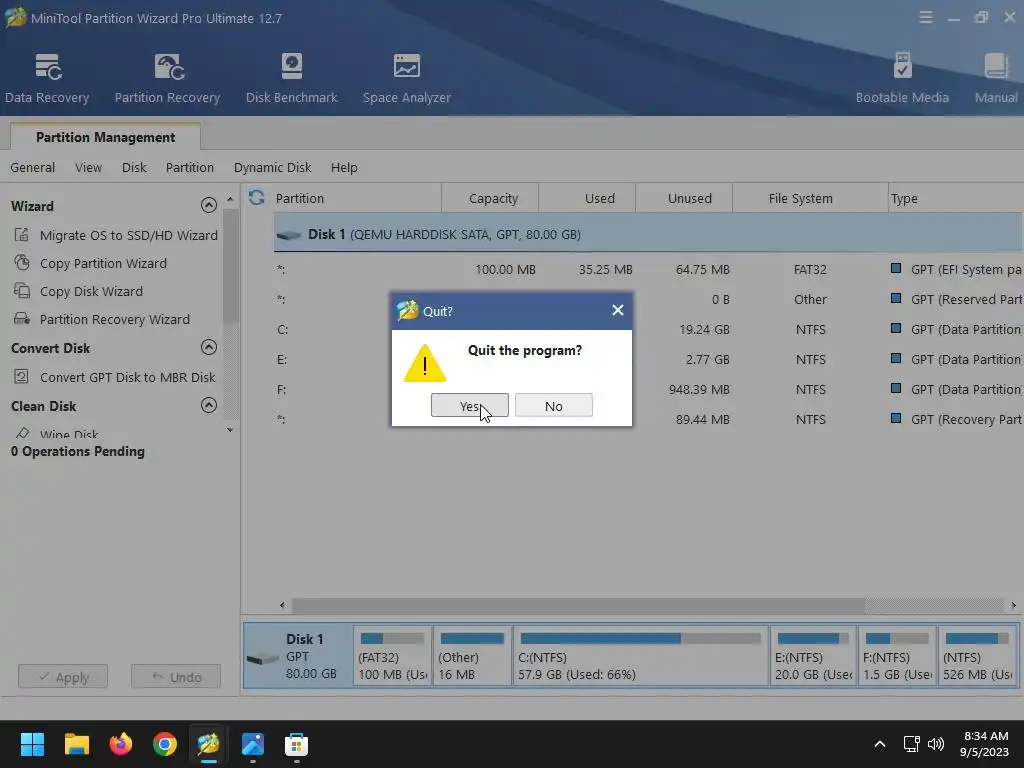Click the sidebar scroll-down arrow
1024x768 pixels.
coord(230,430)
